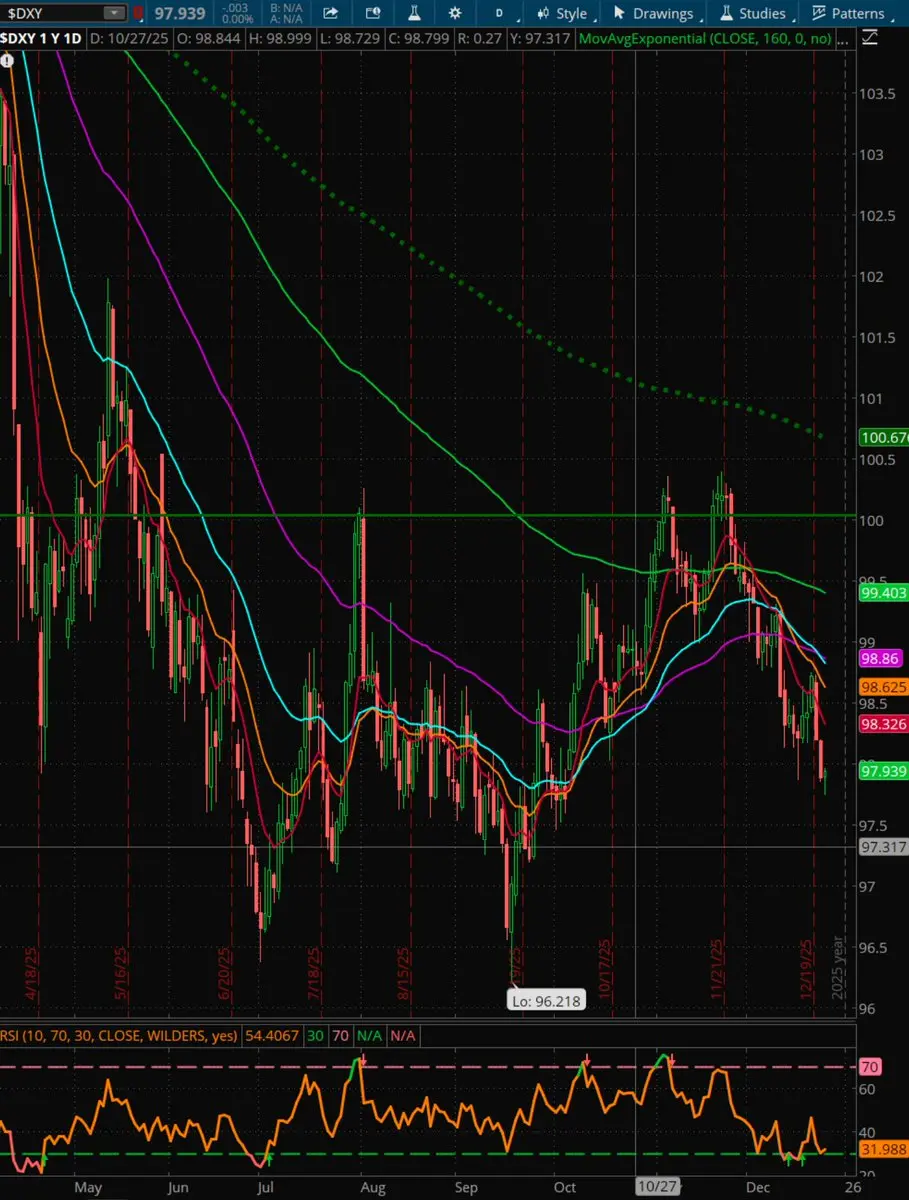Click the 8/15/25 expiration date marker

tap(402, 973)
